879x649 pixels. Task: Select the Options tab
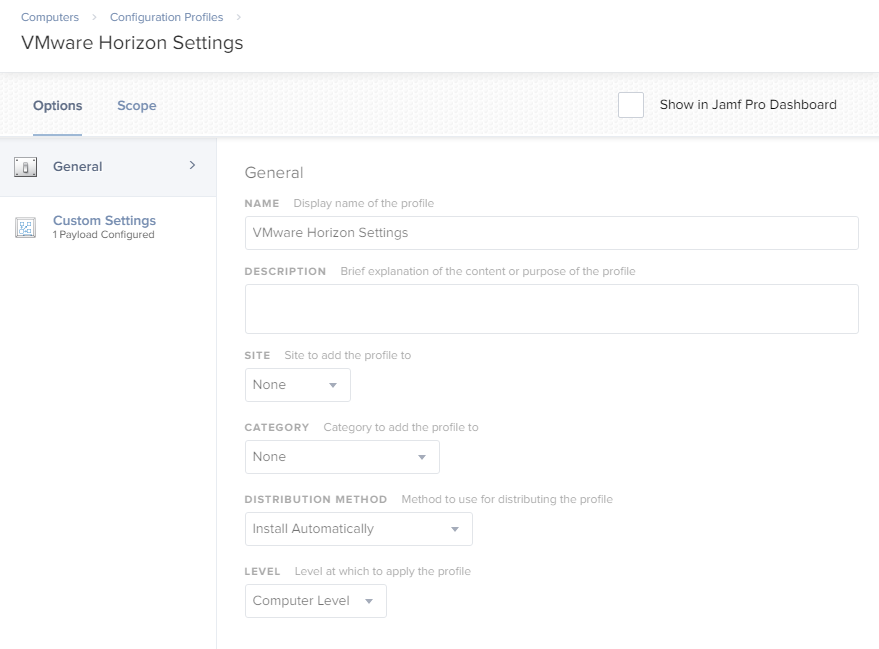tap(57, 105)
